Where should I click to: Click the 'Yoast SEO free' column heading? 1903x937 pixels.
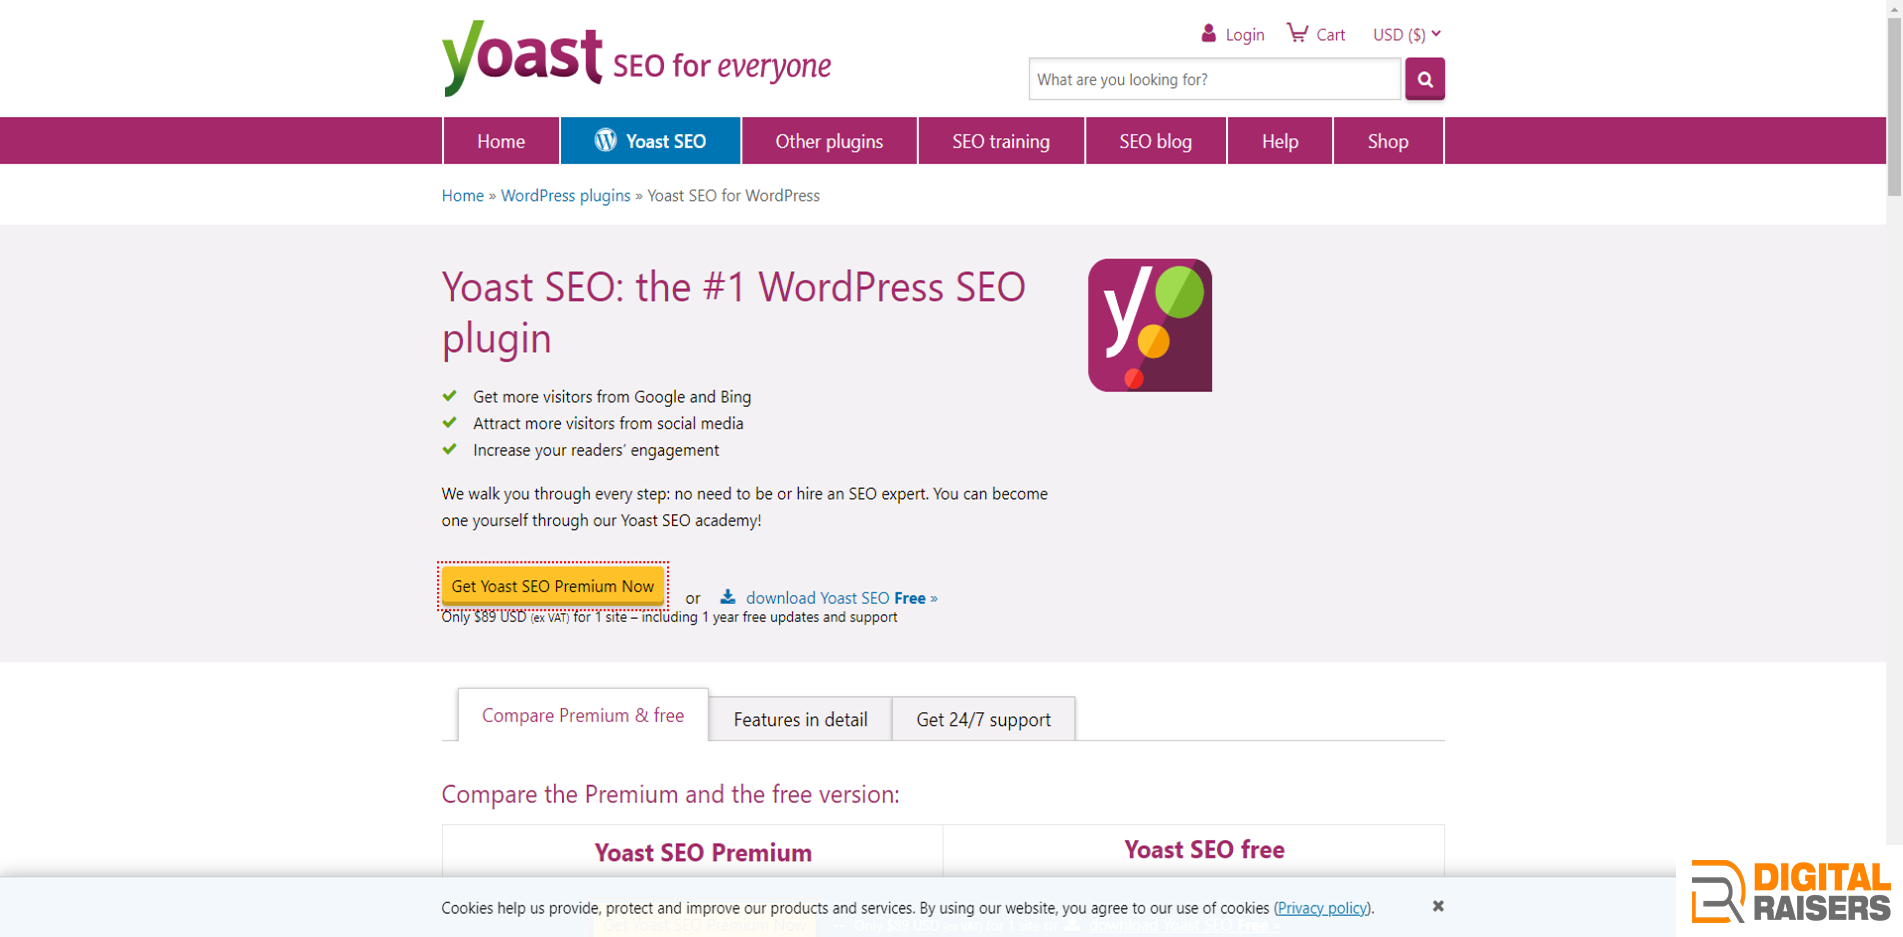click(x=1204, y=850)
